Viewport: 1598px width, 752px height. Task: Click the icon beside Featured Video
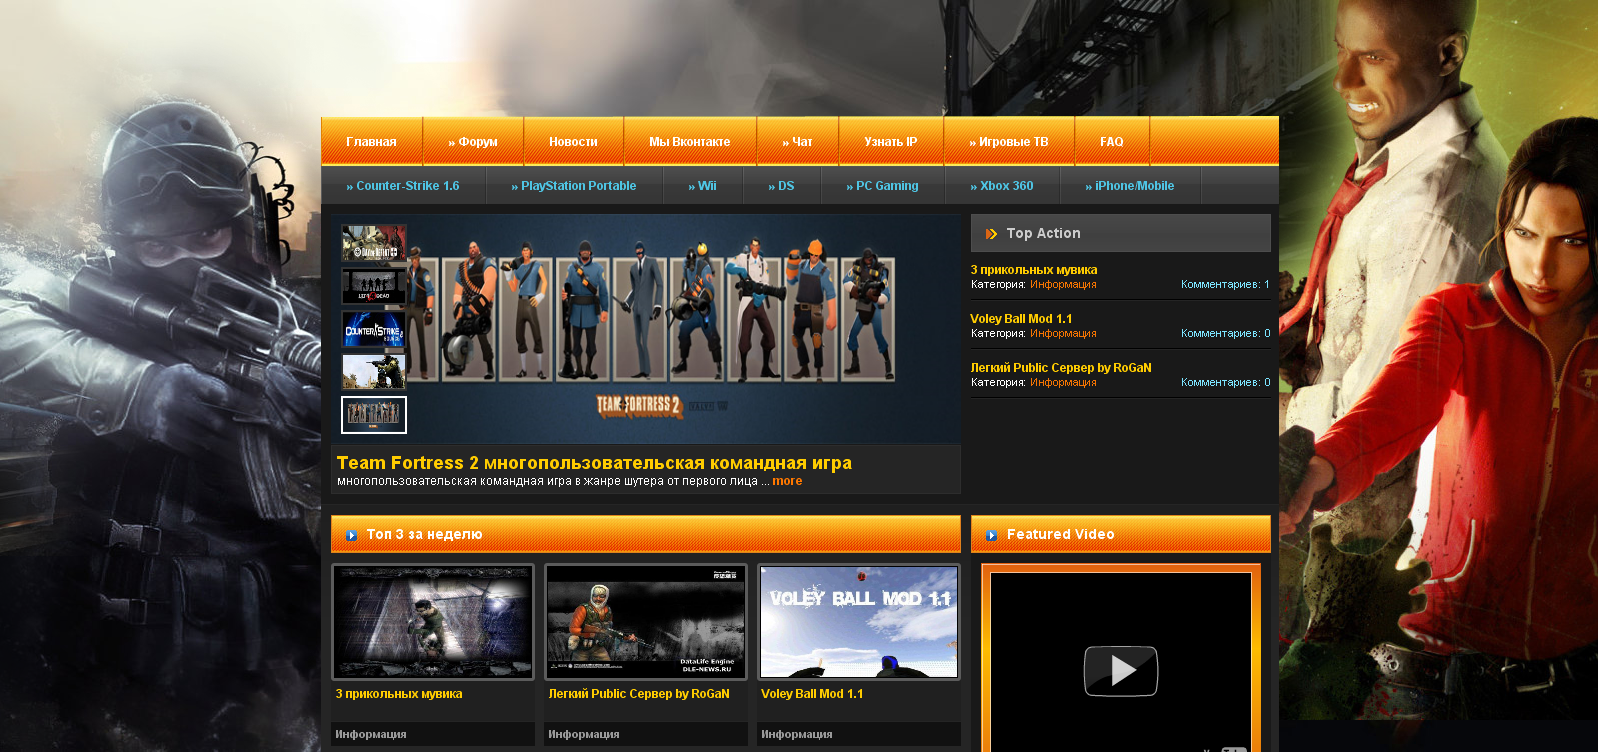(991, 536)
